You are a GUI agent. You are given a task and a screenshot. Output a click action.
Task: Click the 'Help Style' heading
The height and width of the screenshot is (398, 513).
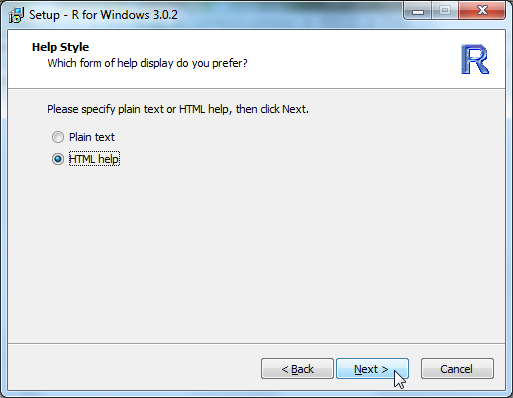click(x=60, y=47)
